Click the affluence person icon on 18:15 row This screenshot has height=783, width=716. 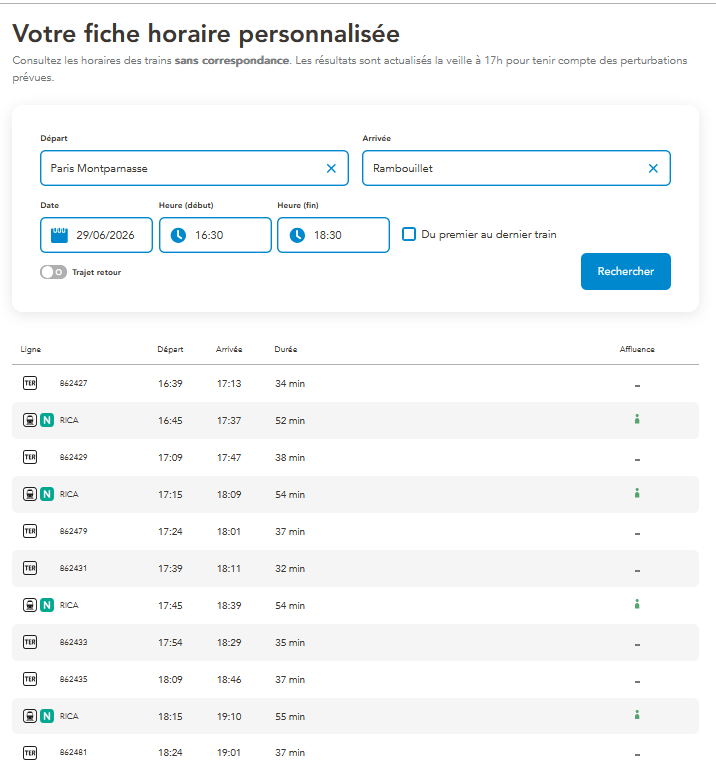[637, 715]
